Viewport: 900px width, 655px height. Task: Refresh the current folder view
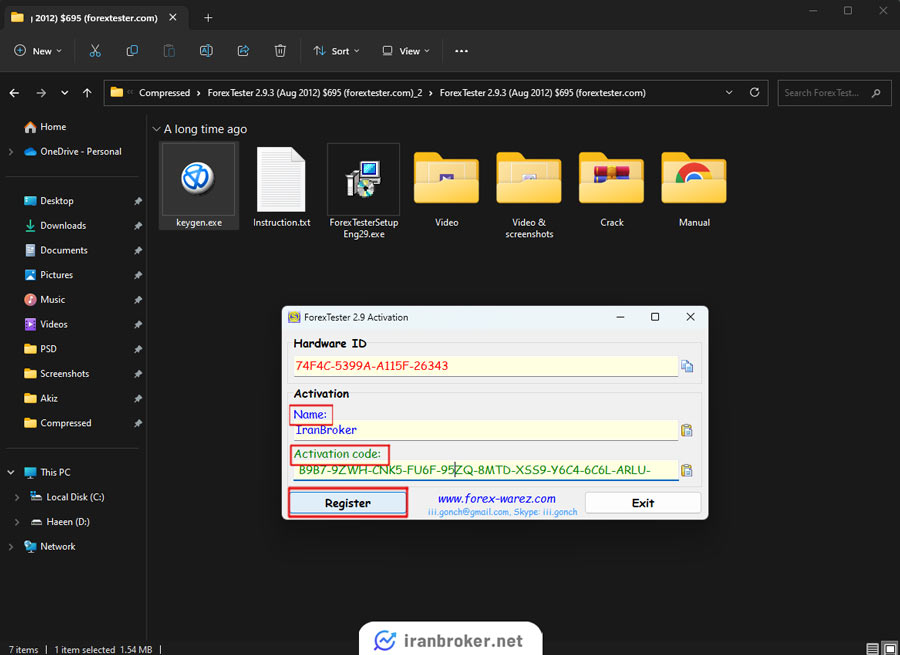point(755,92)
